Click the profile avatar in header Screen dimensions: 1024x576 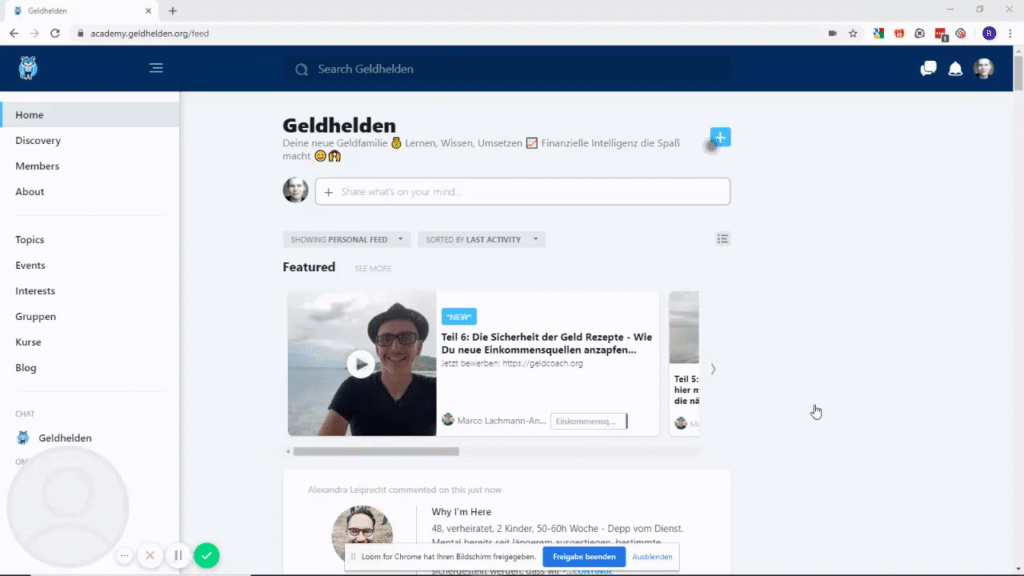pos(984,69)
